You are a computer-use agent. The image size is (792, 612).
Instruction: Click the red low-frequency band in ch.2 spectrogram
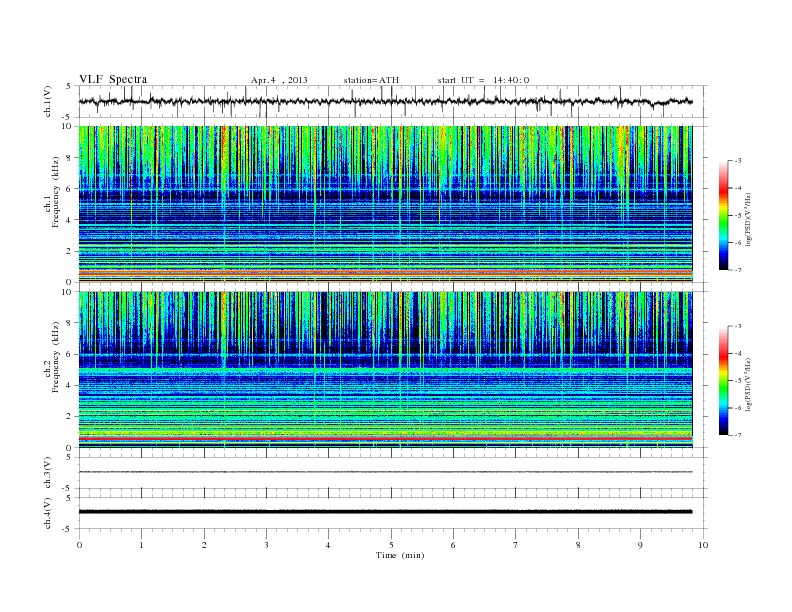[x=385, y=439]
